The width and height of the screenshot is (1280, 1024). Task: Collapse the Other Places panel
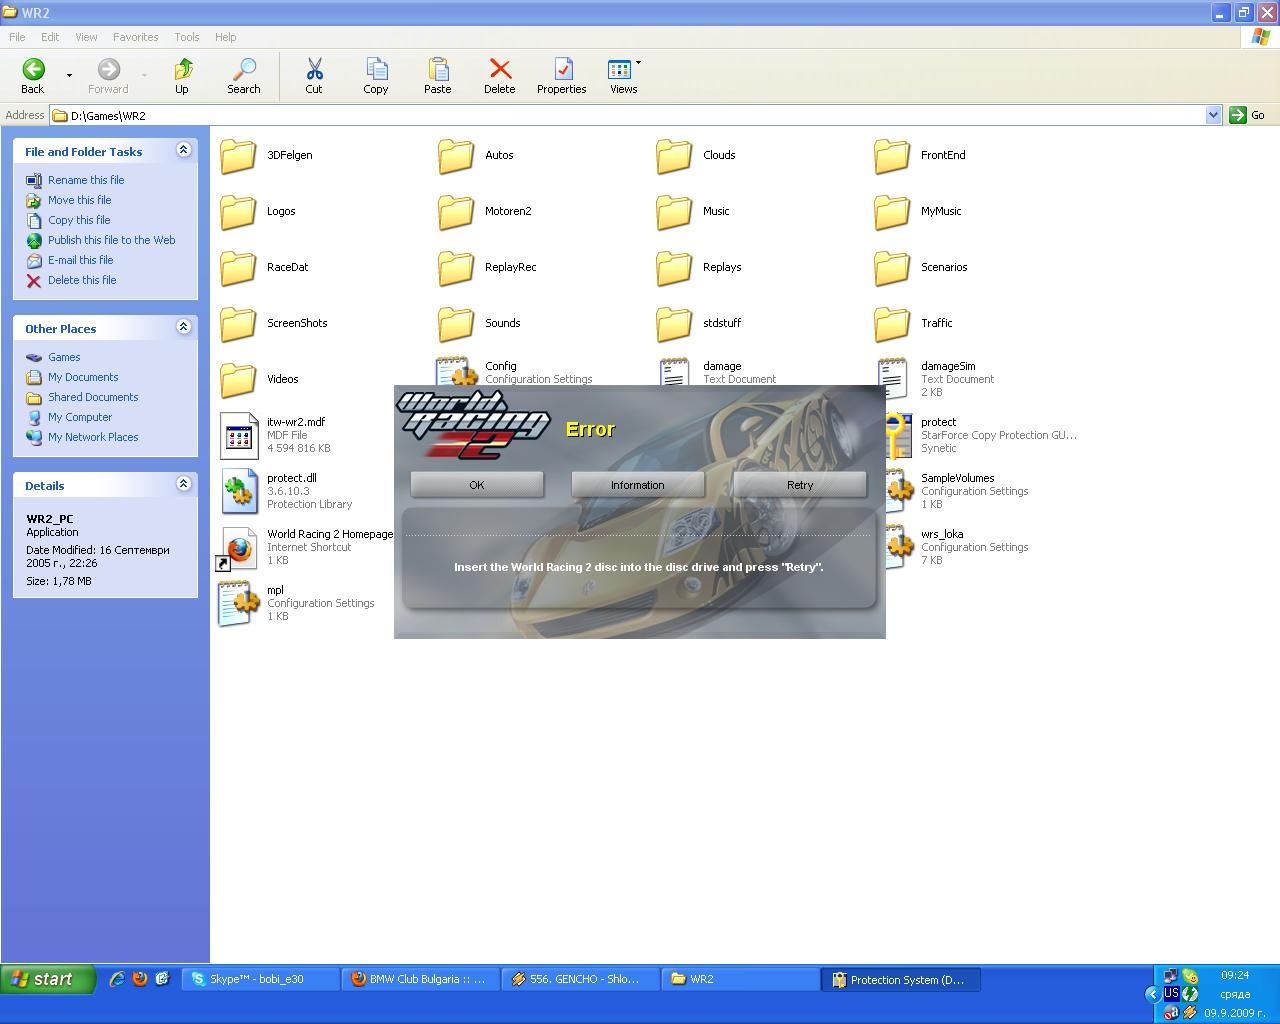pos(183,327)
